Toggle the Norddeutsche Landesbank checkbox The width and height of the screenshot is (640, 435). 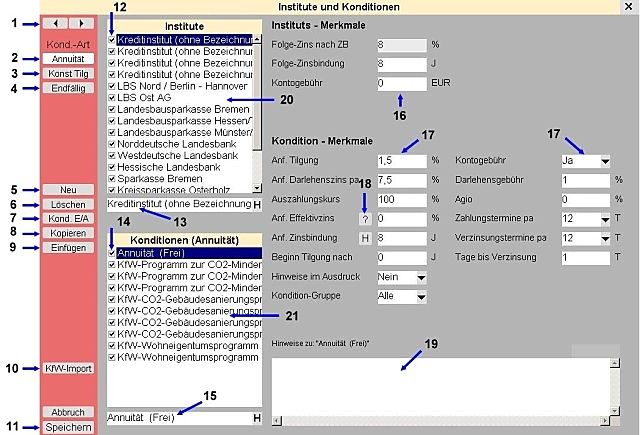[112, 144]
